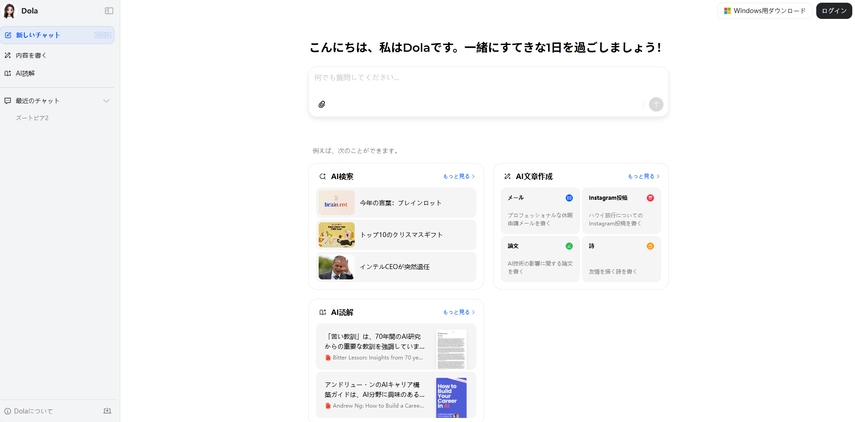This screenshot has height=422, width=855.
Task: Open トップ10のクリスマスギフト suggestion
Action: point(396,235)
